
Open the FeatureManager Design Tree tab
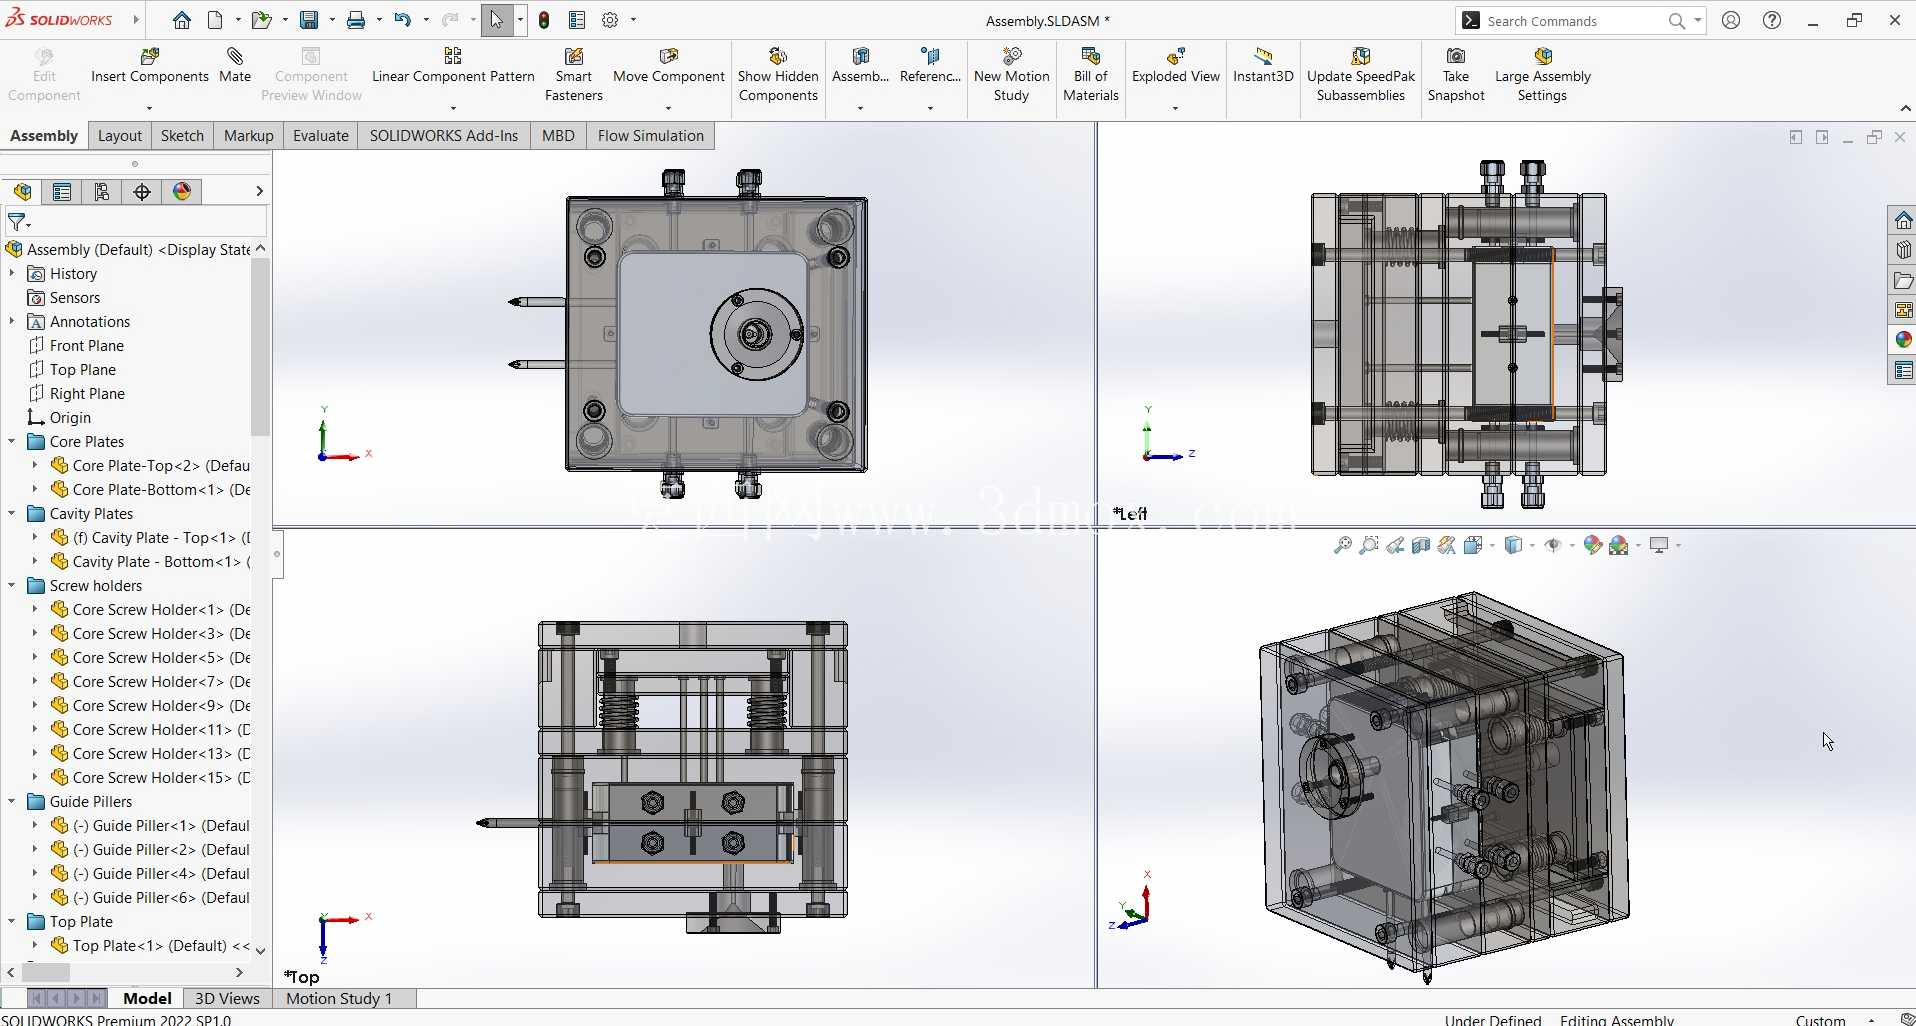pos(23,192)
